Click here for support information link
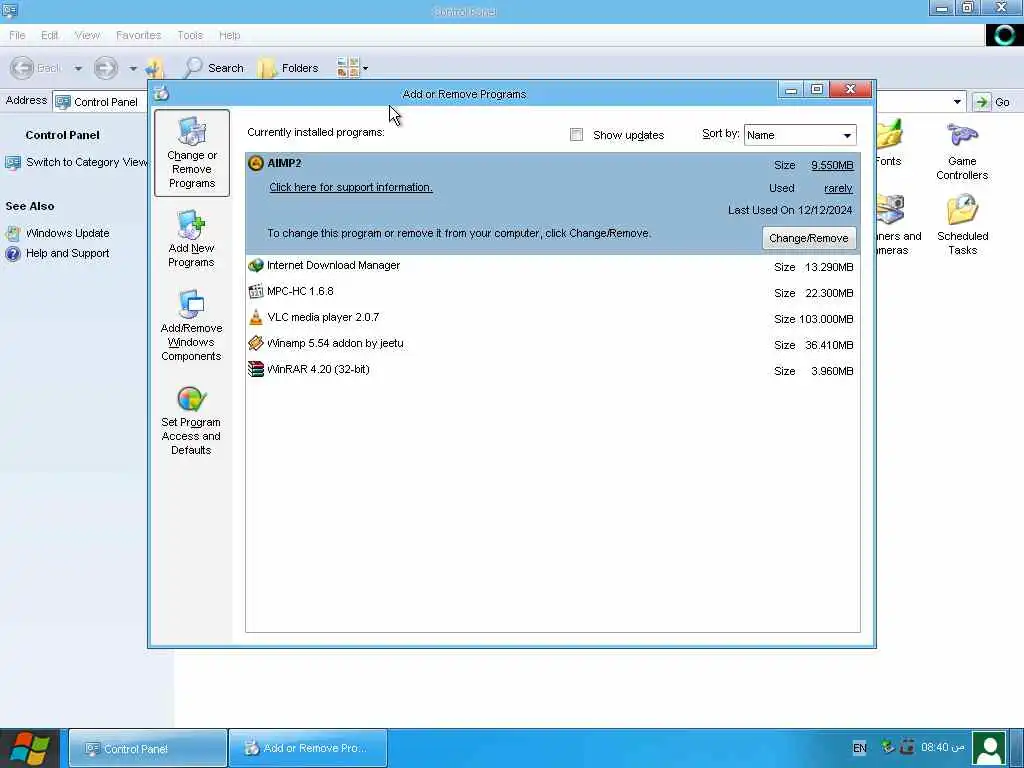Image resolution: width=1024 pixels, height=768 pixels. pos(351,187)
